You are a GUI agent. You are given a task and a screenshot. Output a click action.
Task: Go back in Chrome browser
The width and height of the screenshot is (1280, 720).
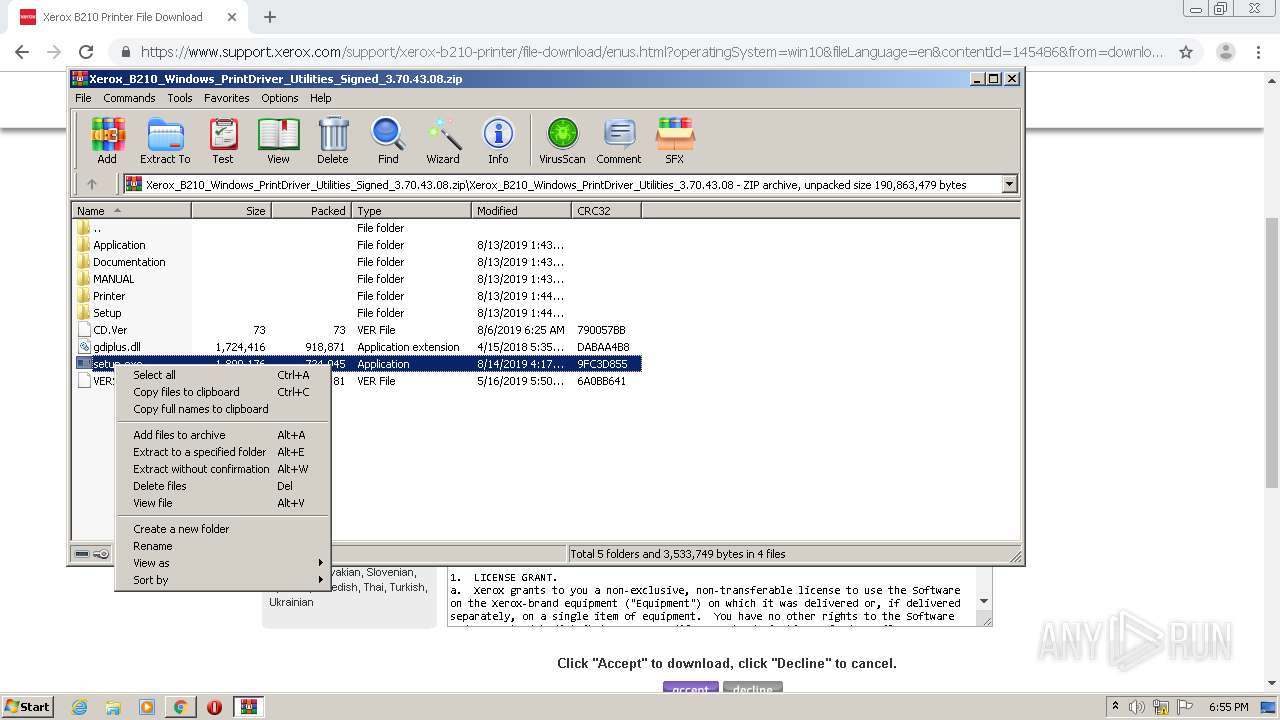22,52
